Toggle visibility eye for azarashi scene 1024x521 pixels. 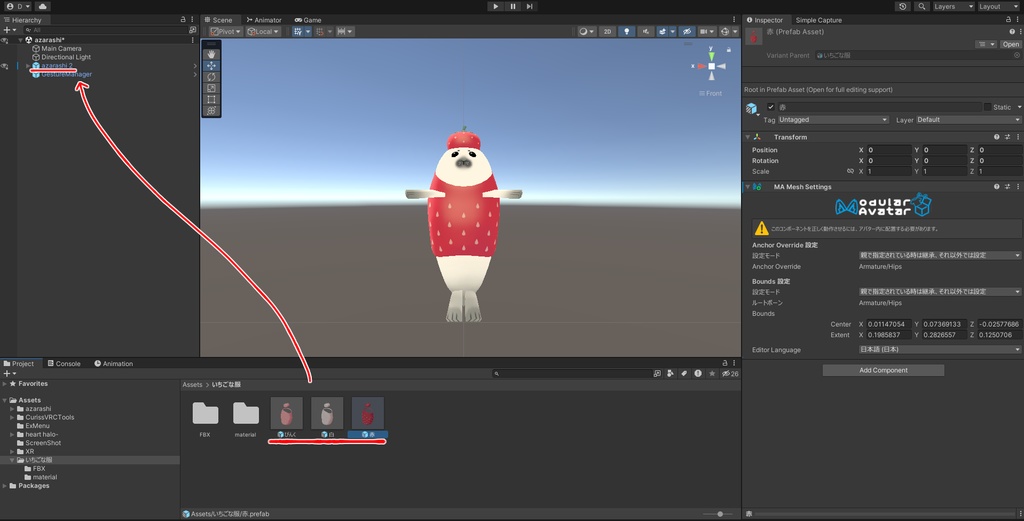point(5,40)
